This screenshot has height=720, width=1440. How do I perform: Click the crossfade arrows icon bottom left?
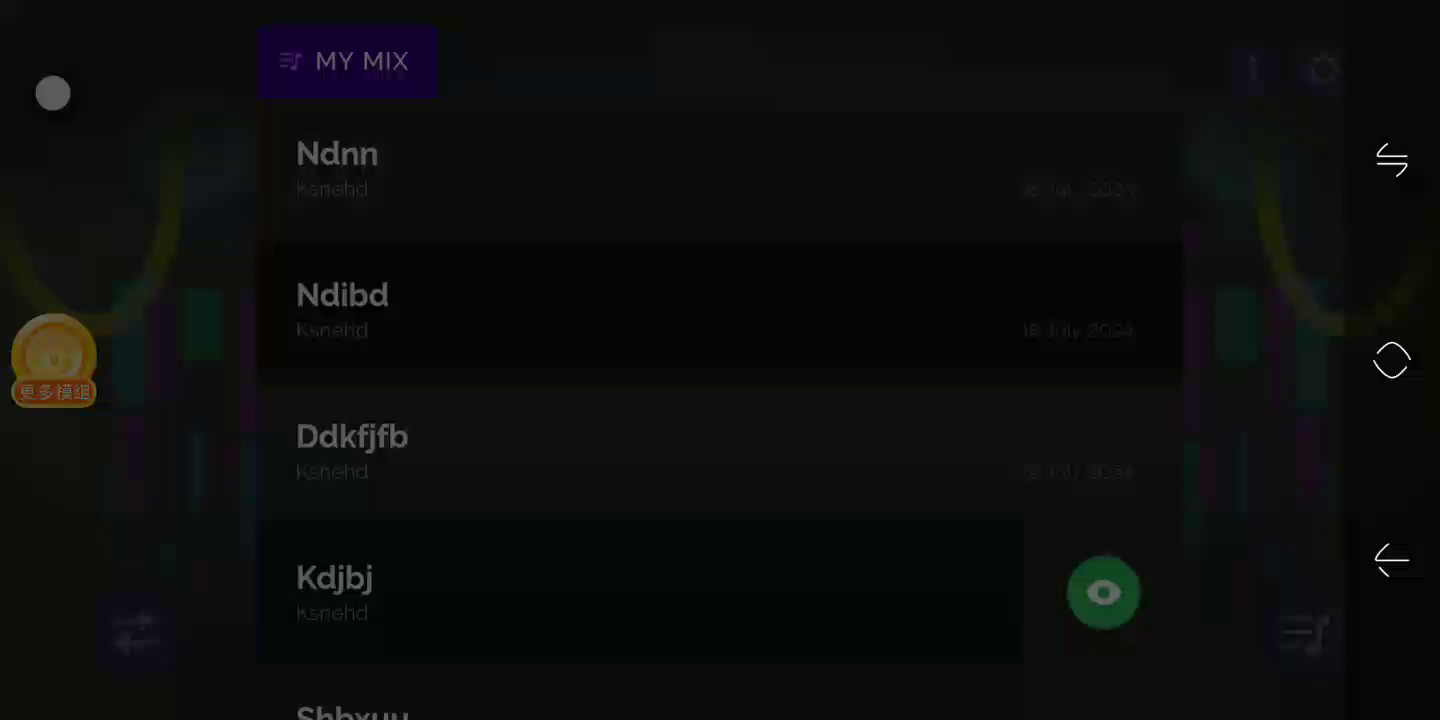(136, 632)
